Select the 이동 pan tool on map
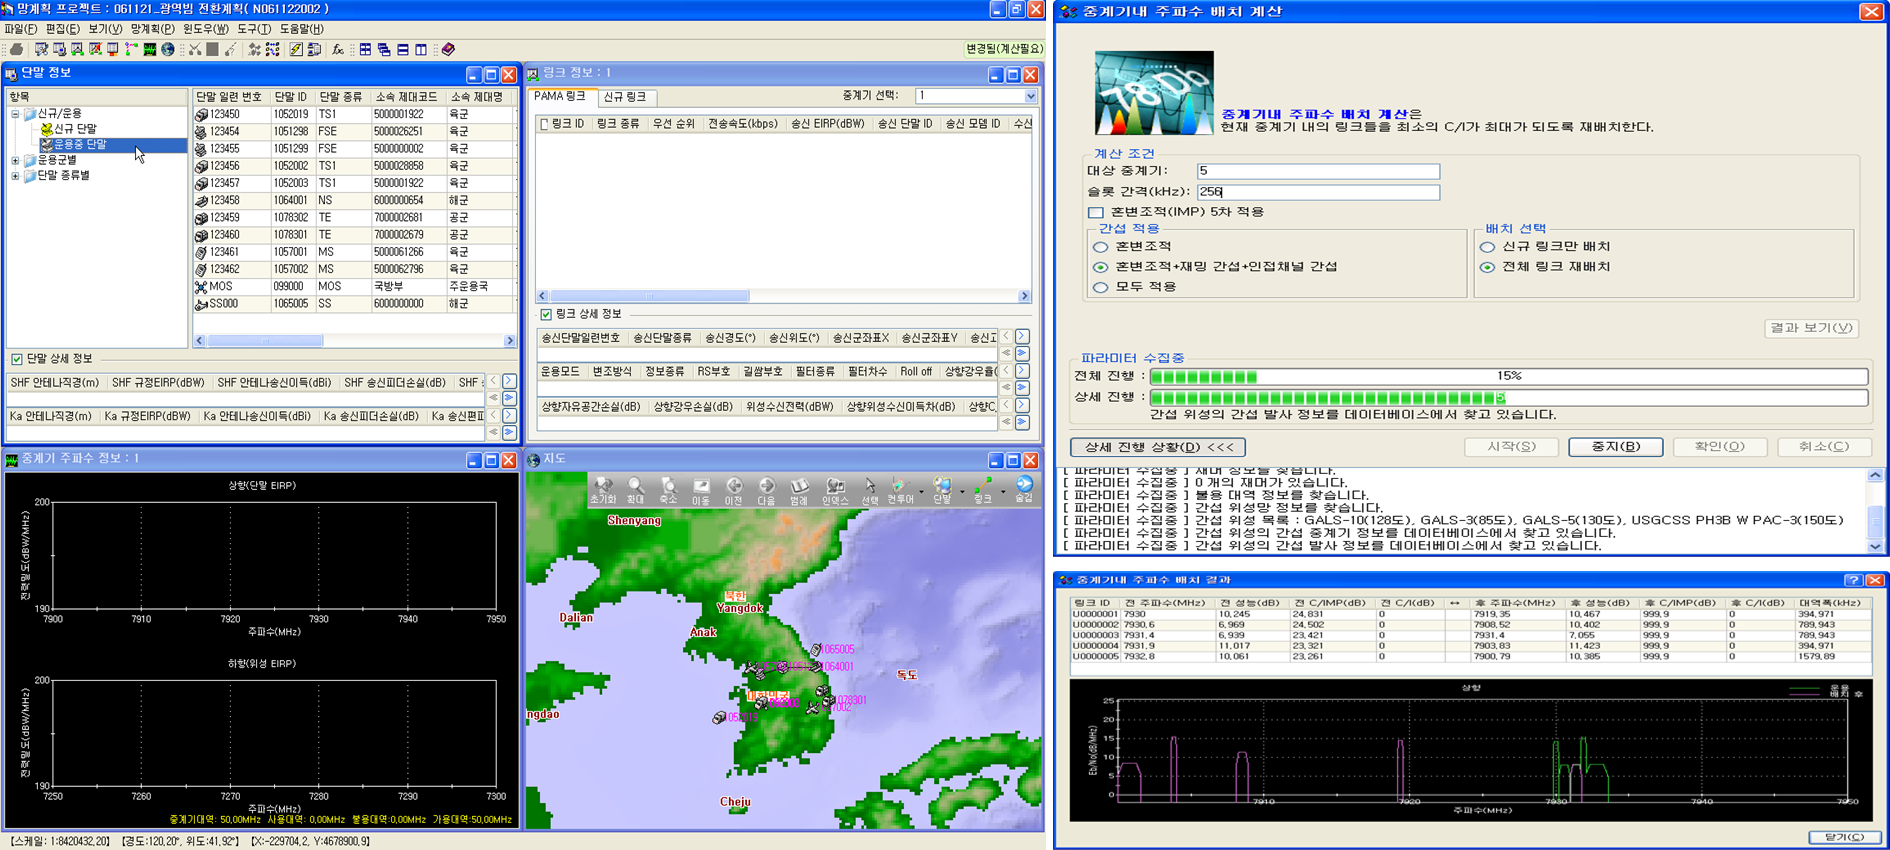Viewport: 1890px width, 850px height. [701, 489]
